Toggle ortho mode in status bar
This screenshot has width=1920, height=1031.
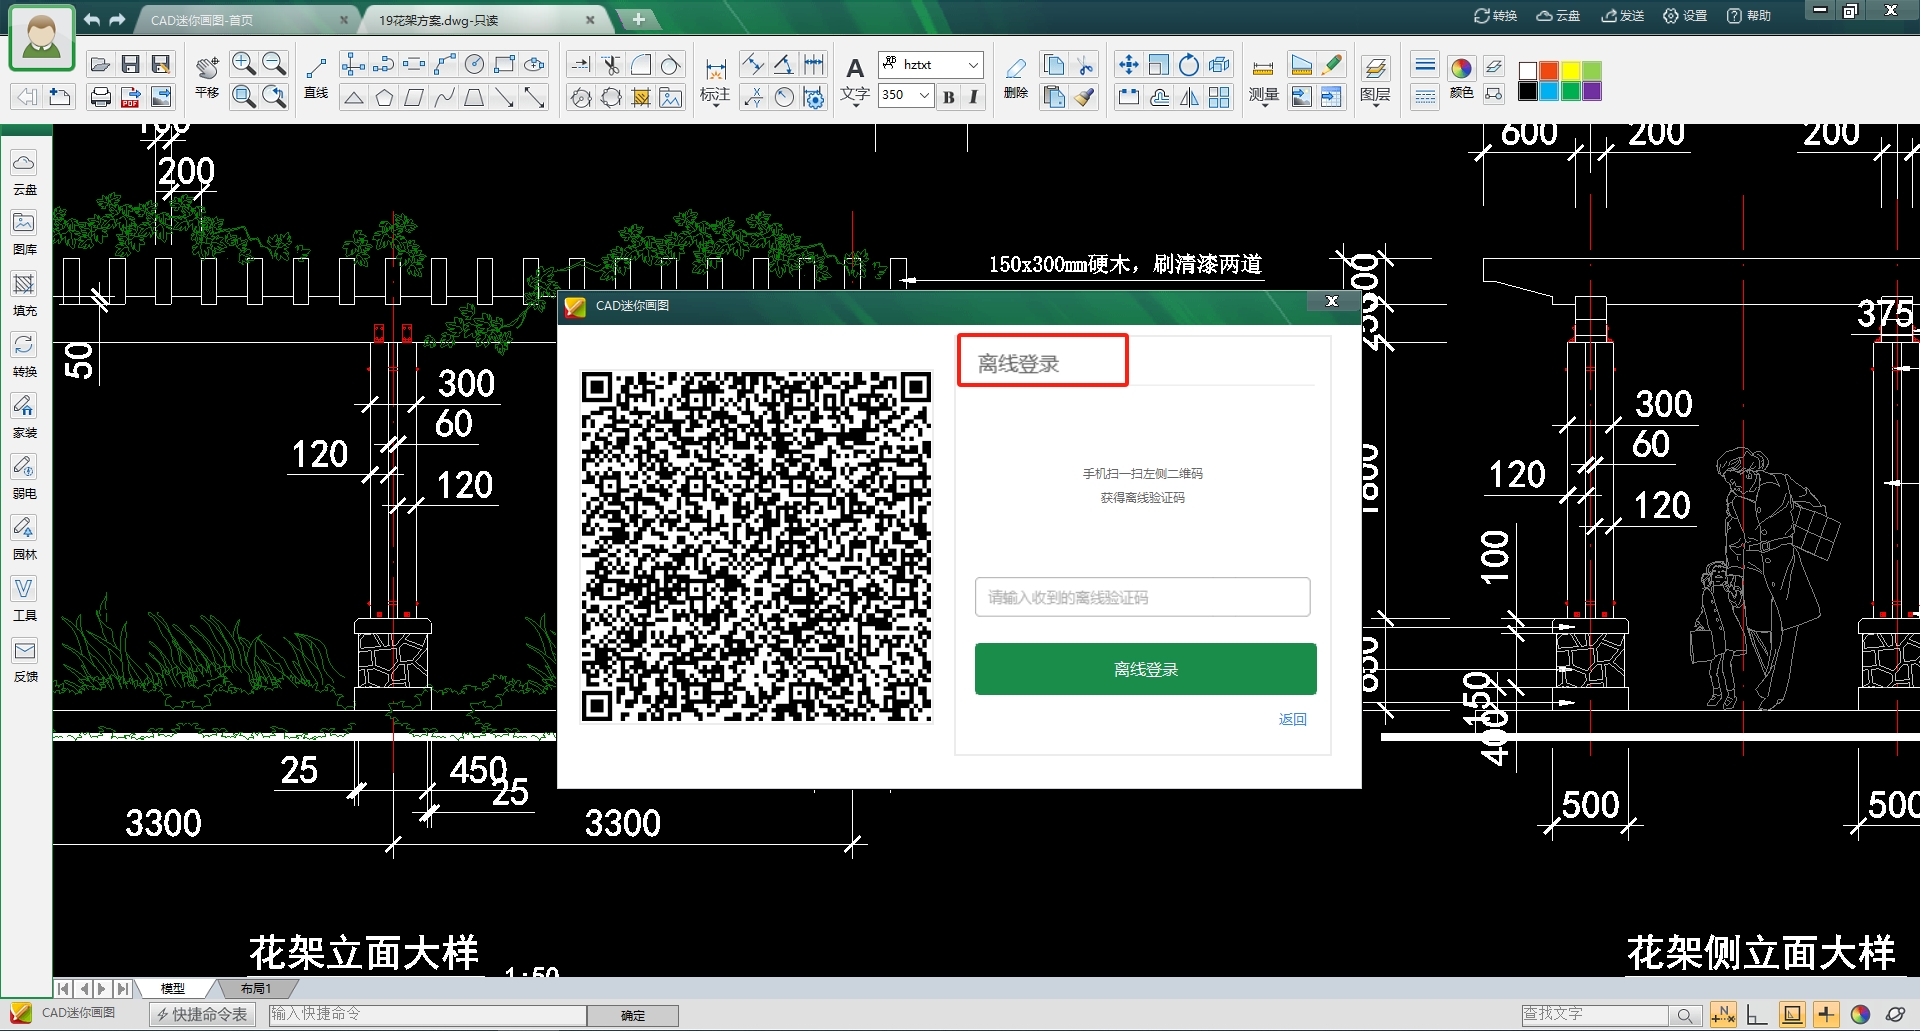[1757, 1015]
